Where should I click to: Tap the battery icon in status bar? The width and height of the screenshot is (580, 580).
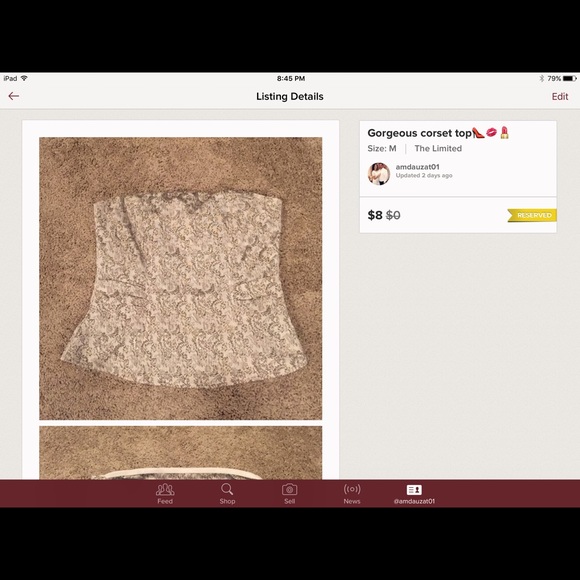click(570, 78)
